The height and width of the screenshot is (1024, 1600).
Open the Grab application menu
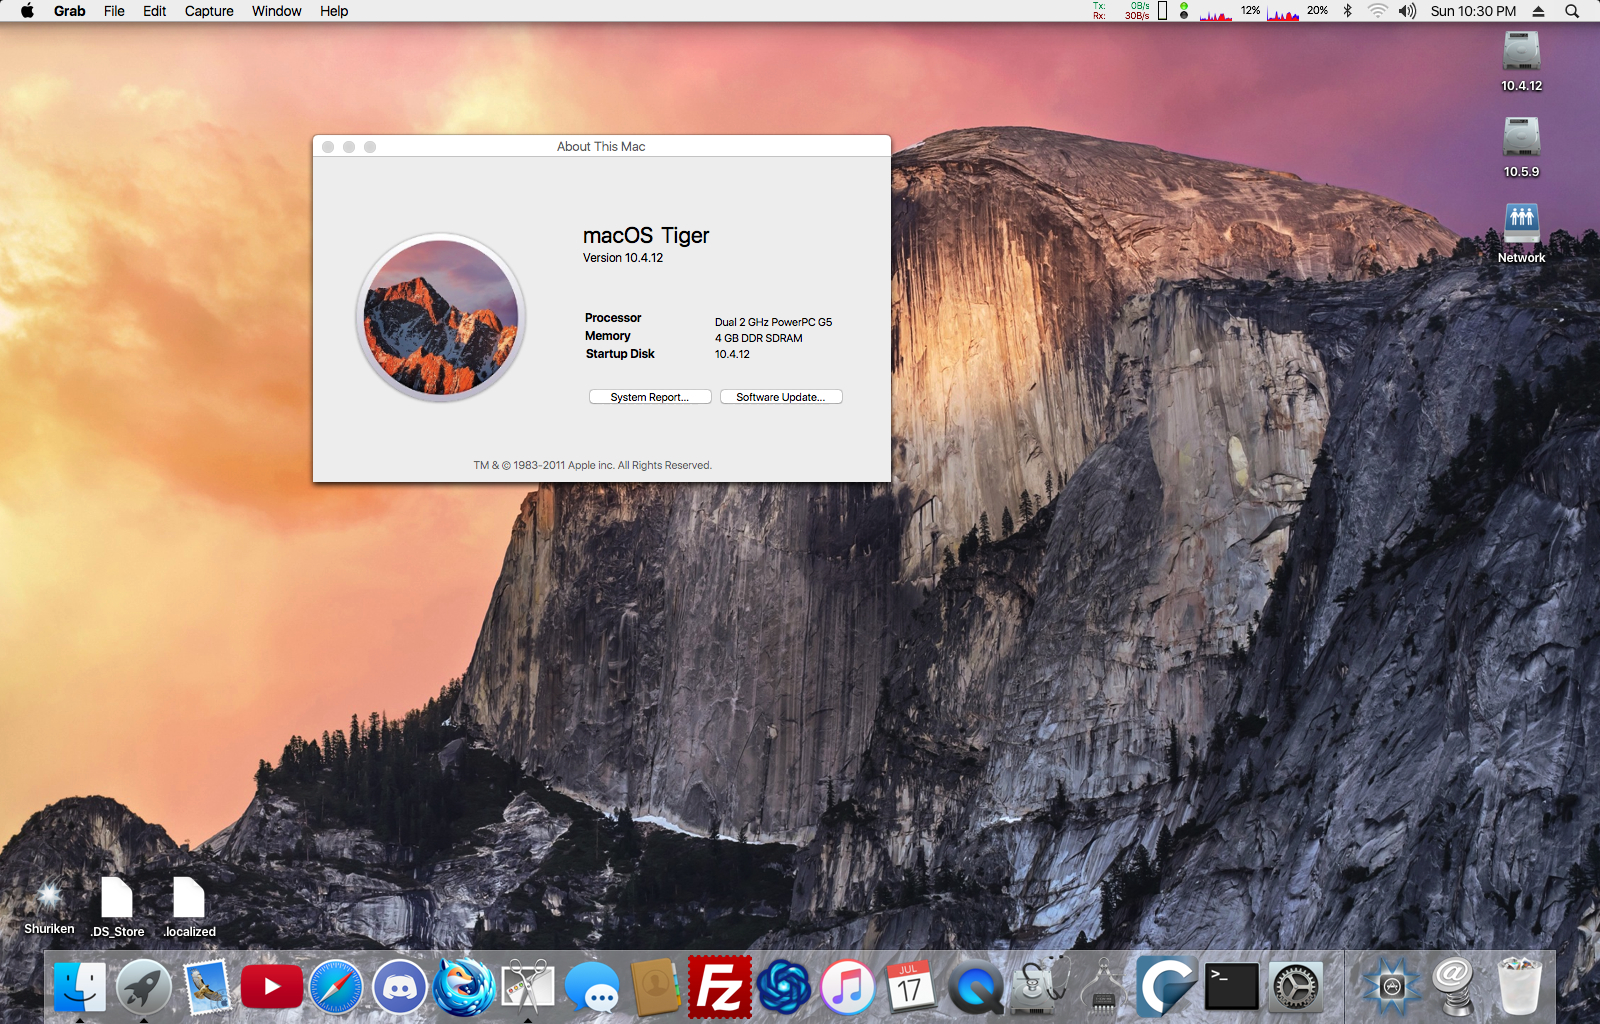[70, 11]
